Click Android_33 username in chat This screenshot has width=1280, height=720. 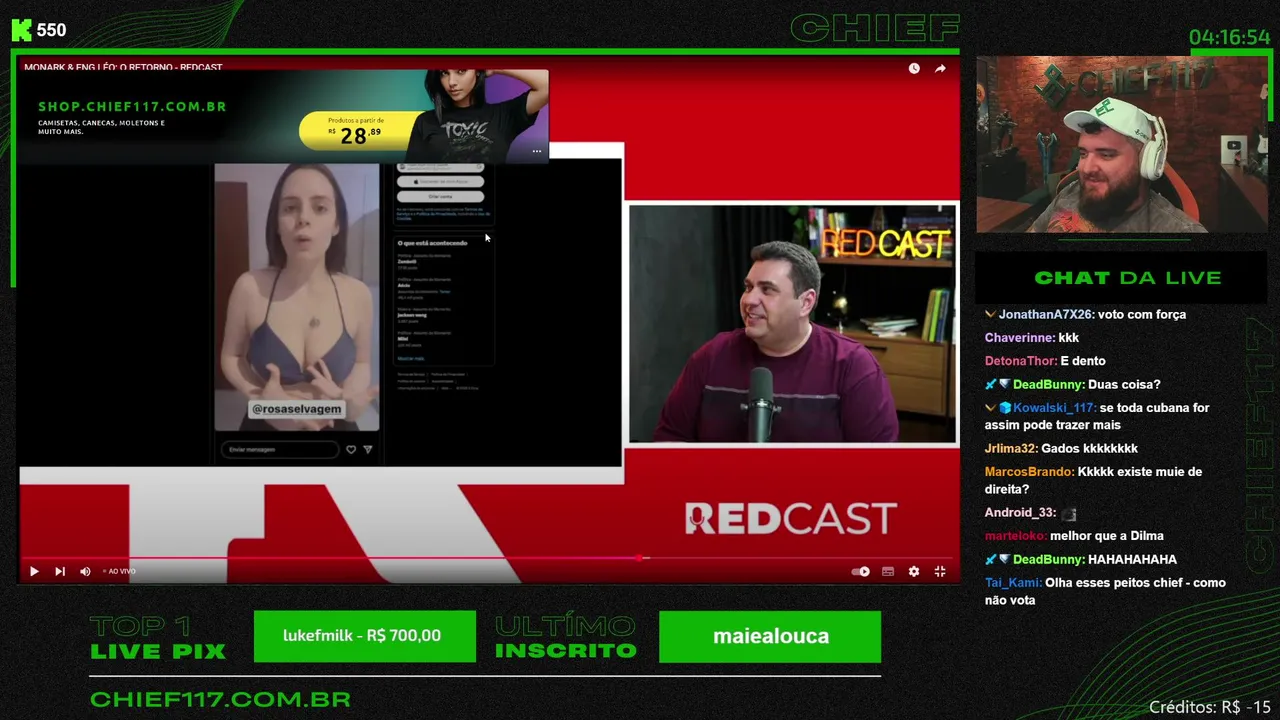[1021, 513]
